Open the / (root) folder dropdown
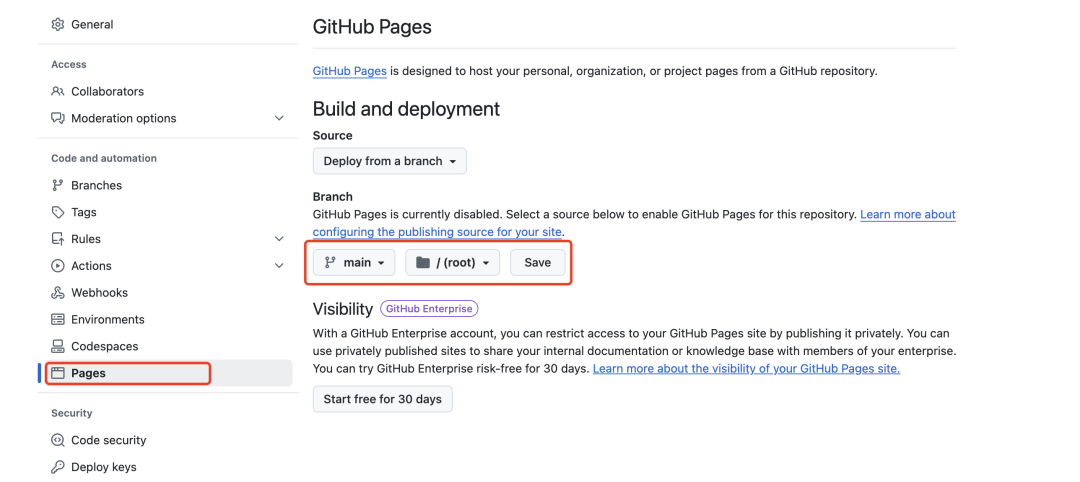The image size is (1080, 482). 453,262
